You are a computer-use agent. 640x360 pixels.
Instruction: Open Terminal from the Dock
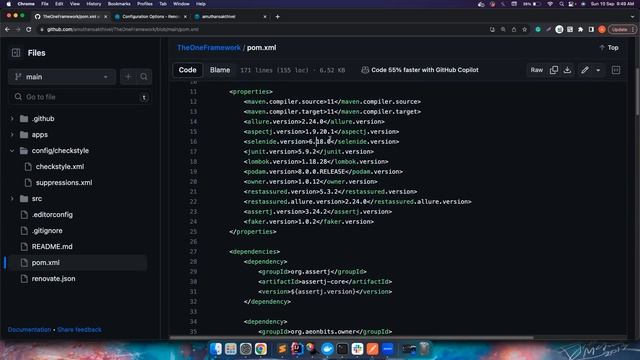342,349
